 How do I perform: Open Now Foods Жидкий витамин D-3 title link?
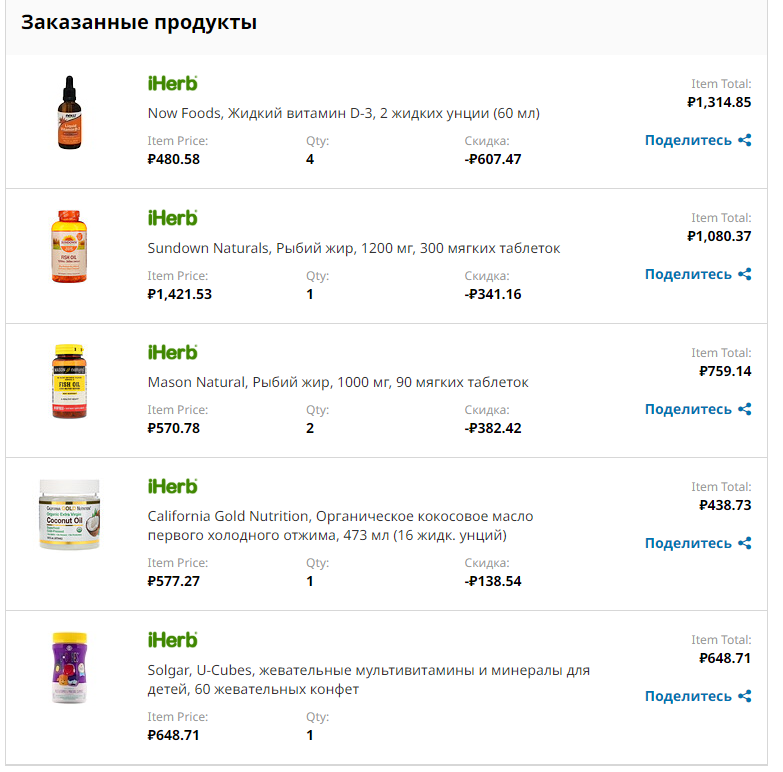344,113
